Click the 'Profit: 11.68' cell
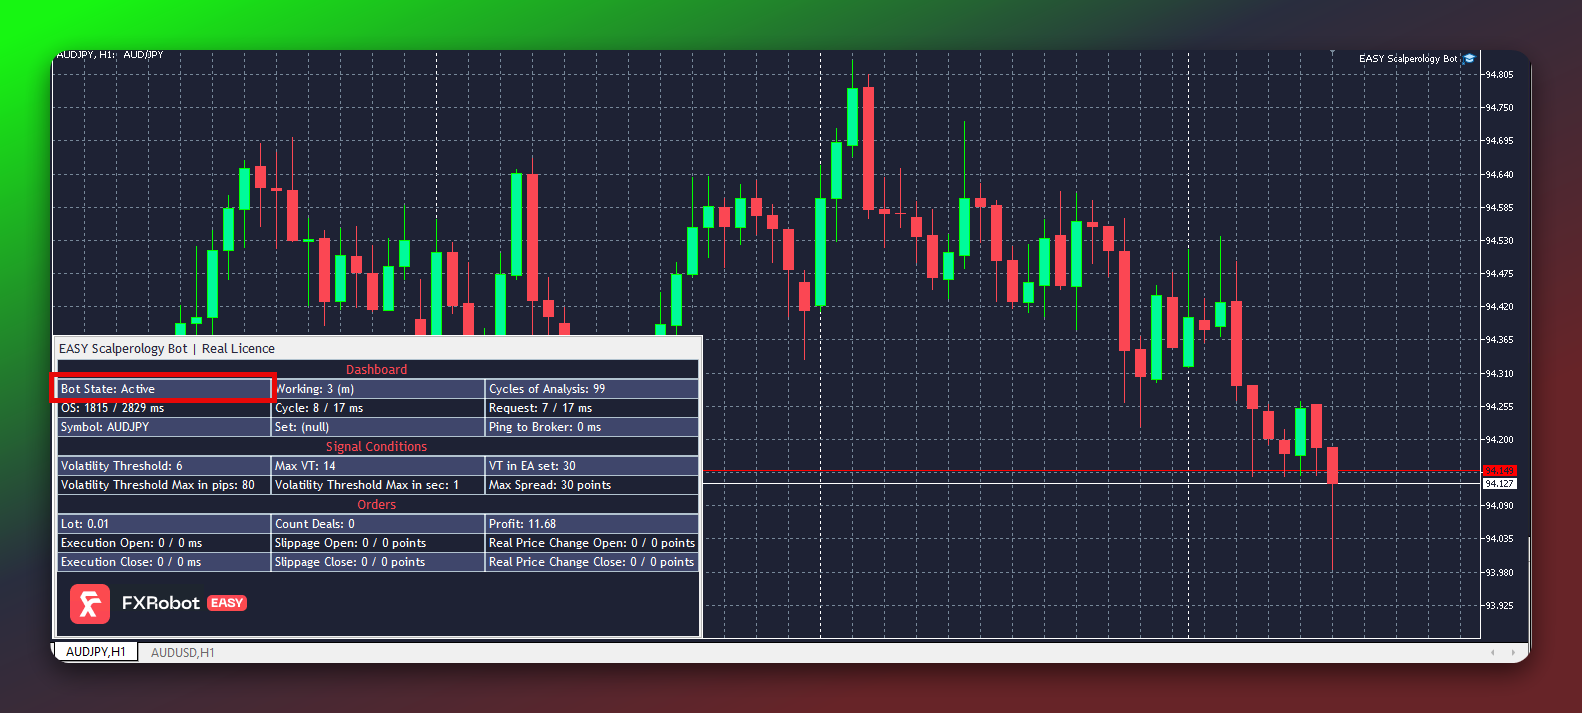 pyautogui.click(x=592, y=524)
